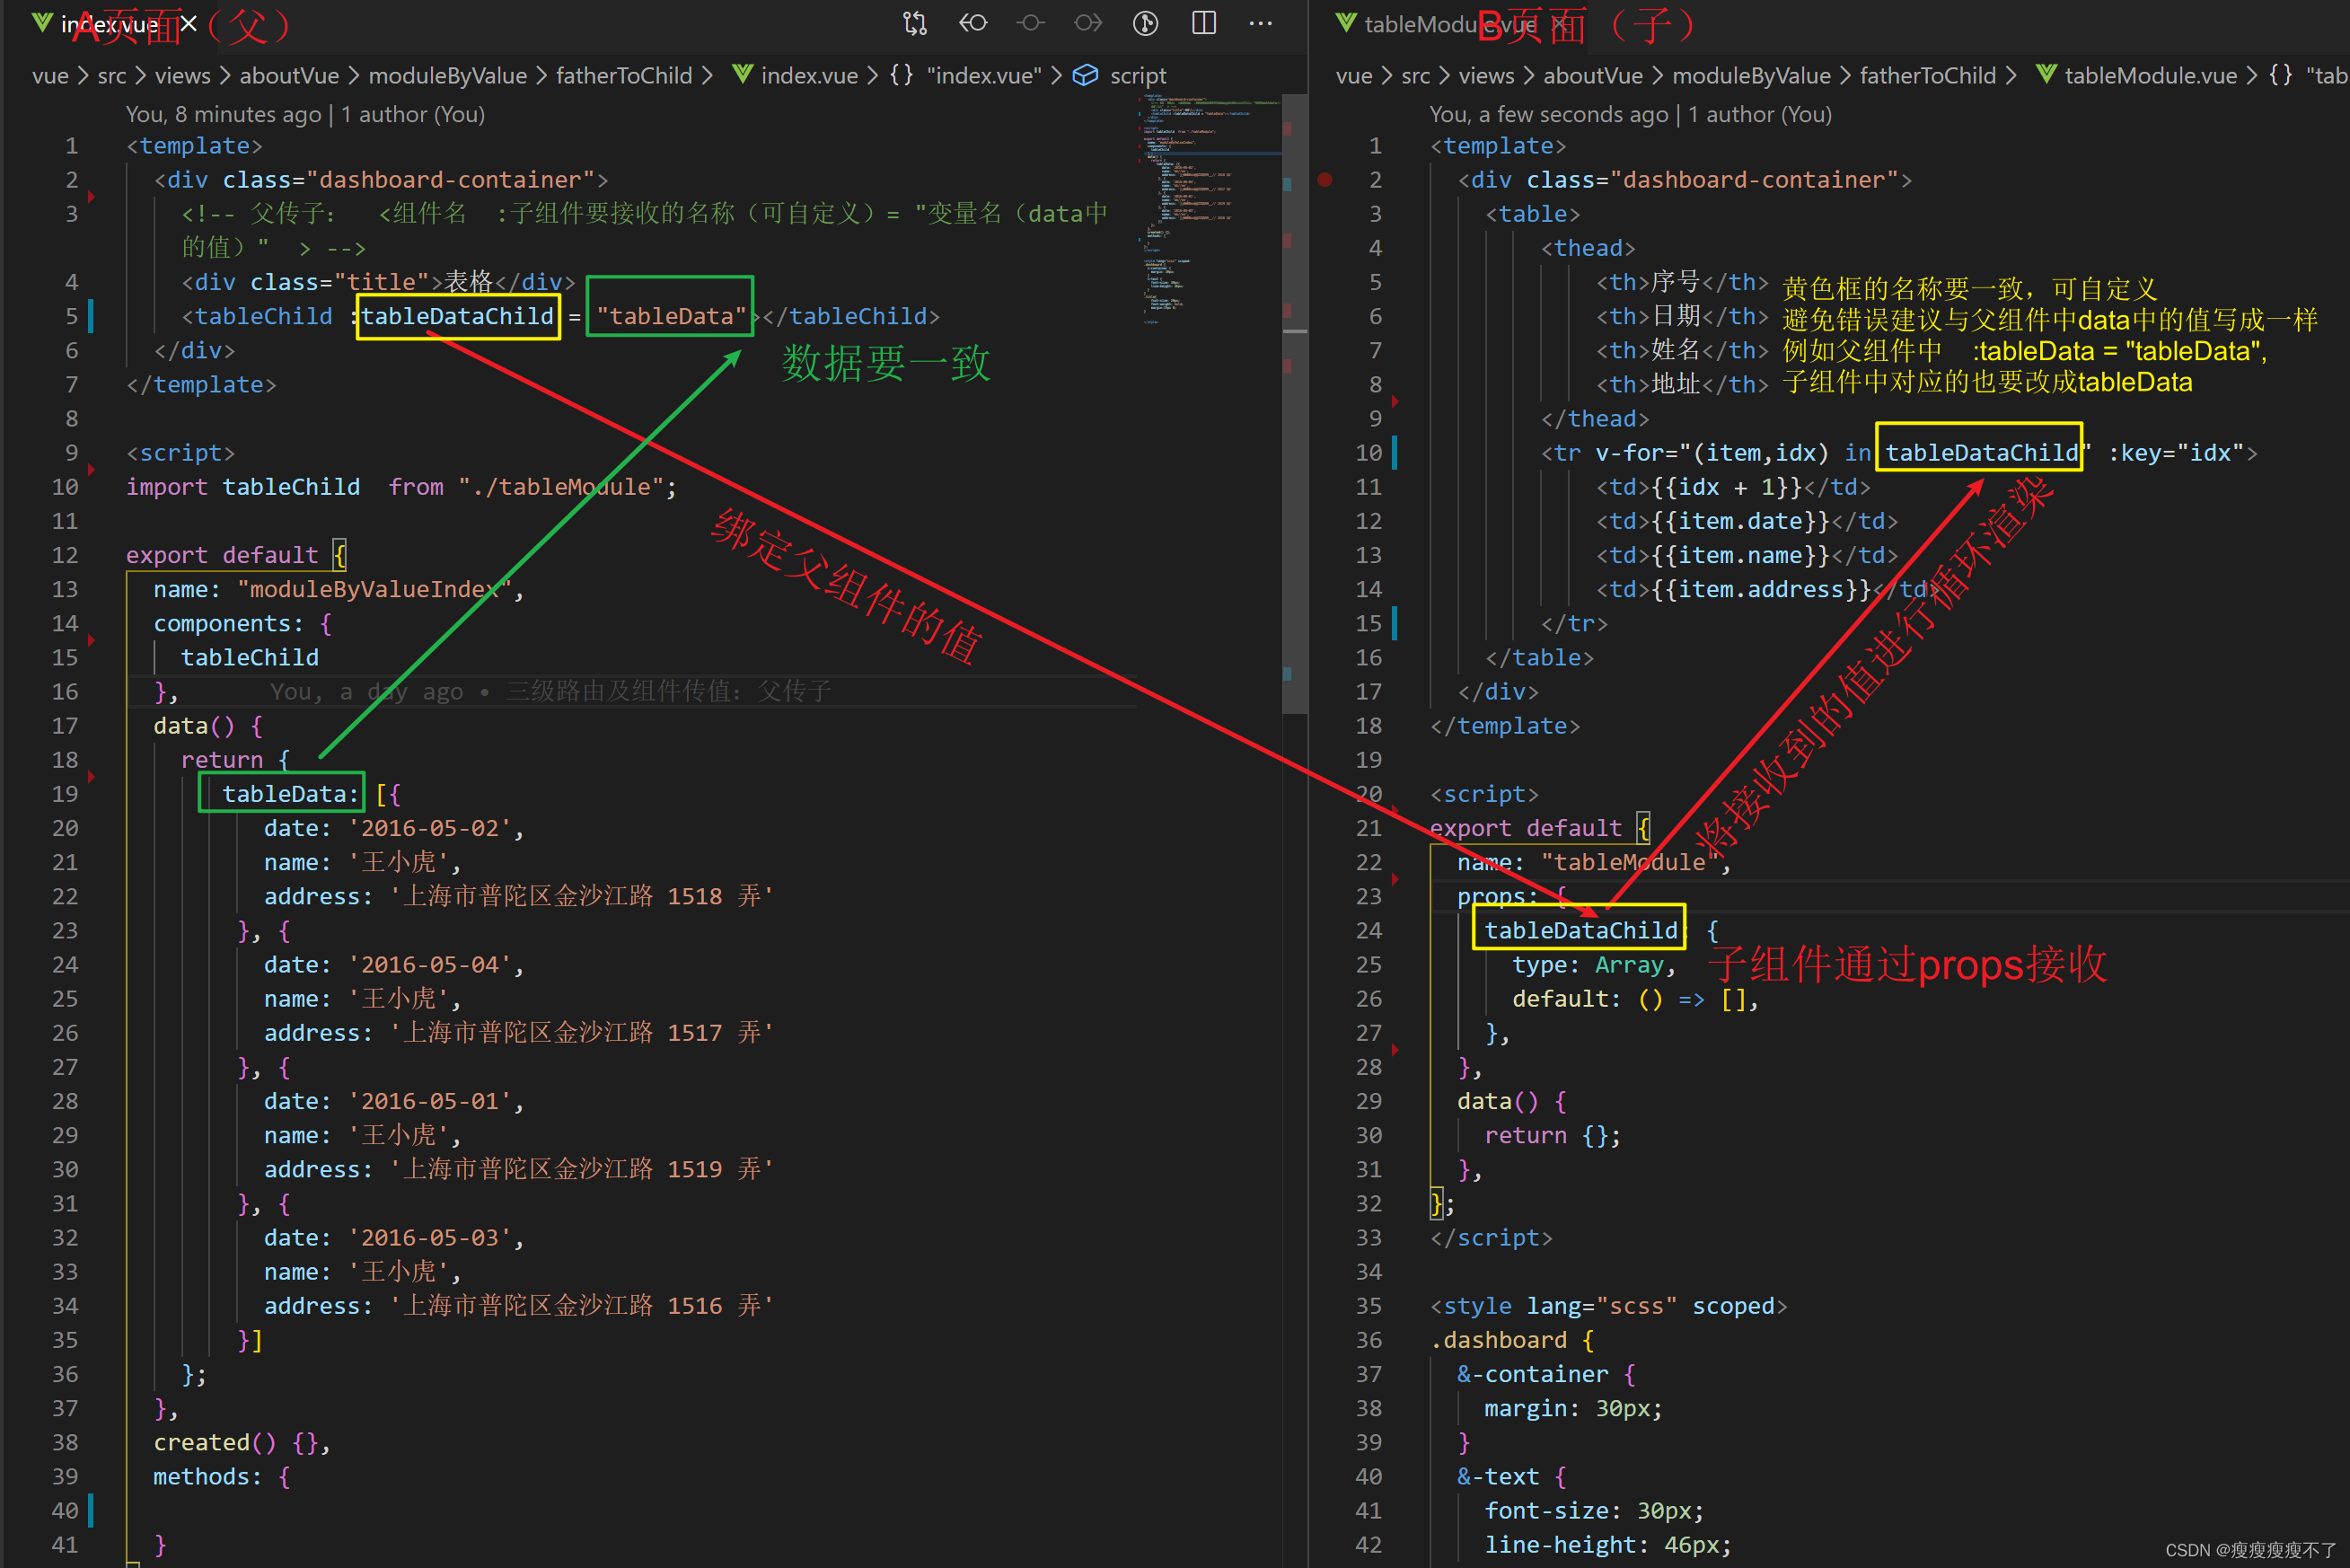Viewport: 2350px width, 1568px height.
Task: Click the blue change bar at right line 15
Action: 1395,624
